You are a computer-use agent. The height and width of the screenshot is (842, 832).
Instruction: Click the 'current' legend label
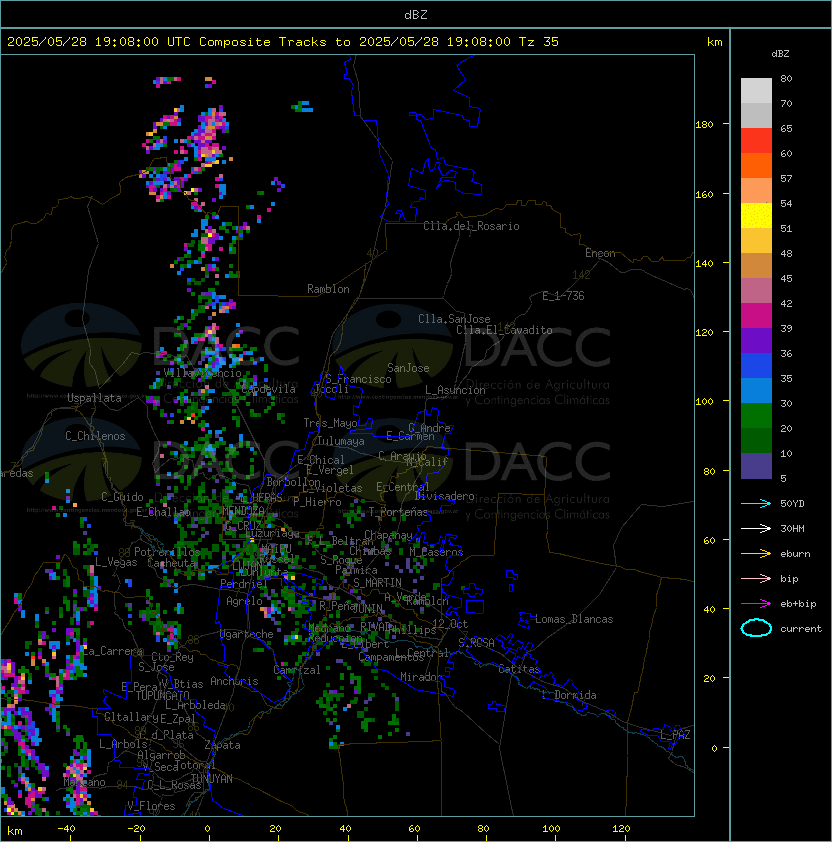tap(801, 629)
